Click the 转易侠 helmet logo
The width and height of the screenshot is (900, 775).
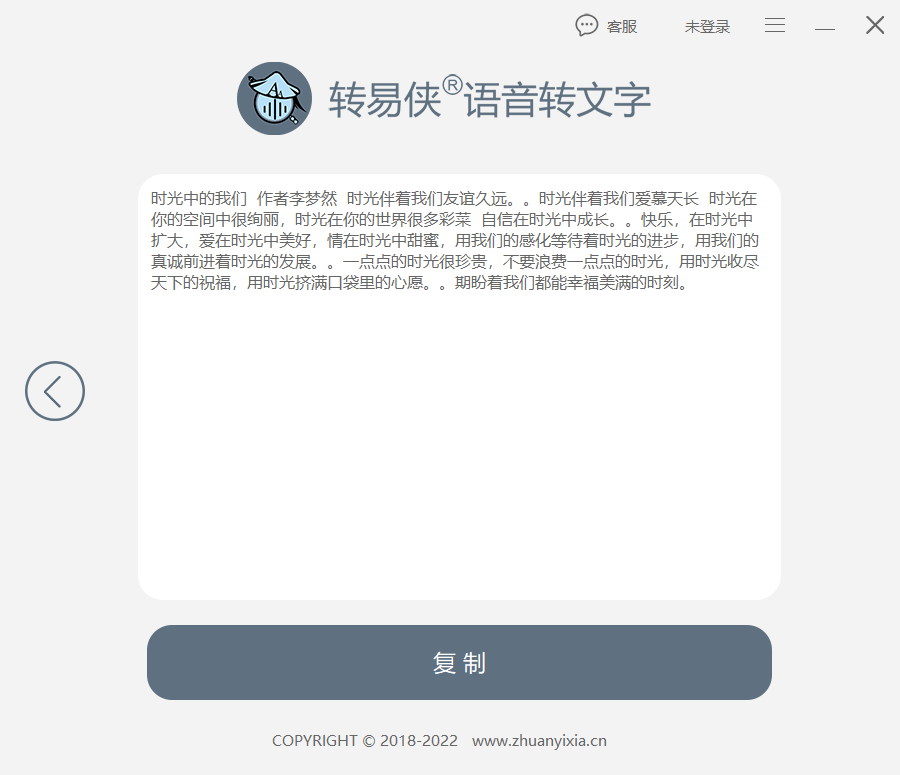pos(274,99)
